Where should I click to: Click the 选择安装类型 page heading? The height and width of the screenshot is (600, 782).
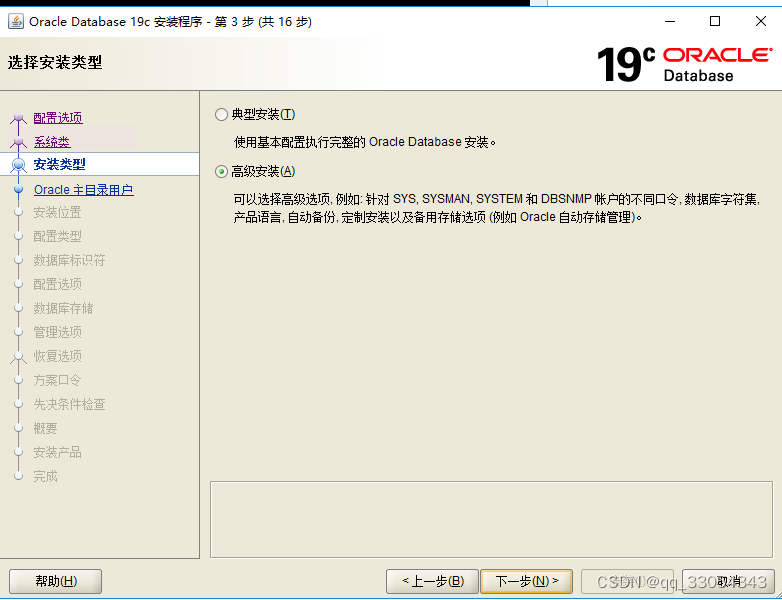point(55,63)
